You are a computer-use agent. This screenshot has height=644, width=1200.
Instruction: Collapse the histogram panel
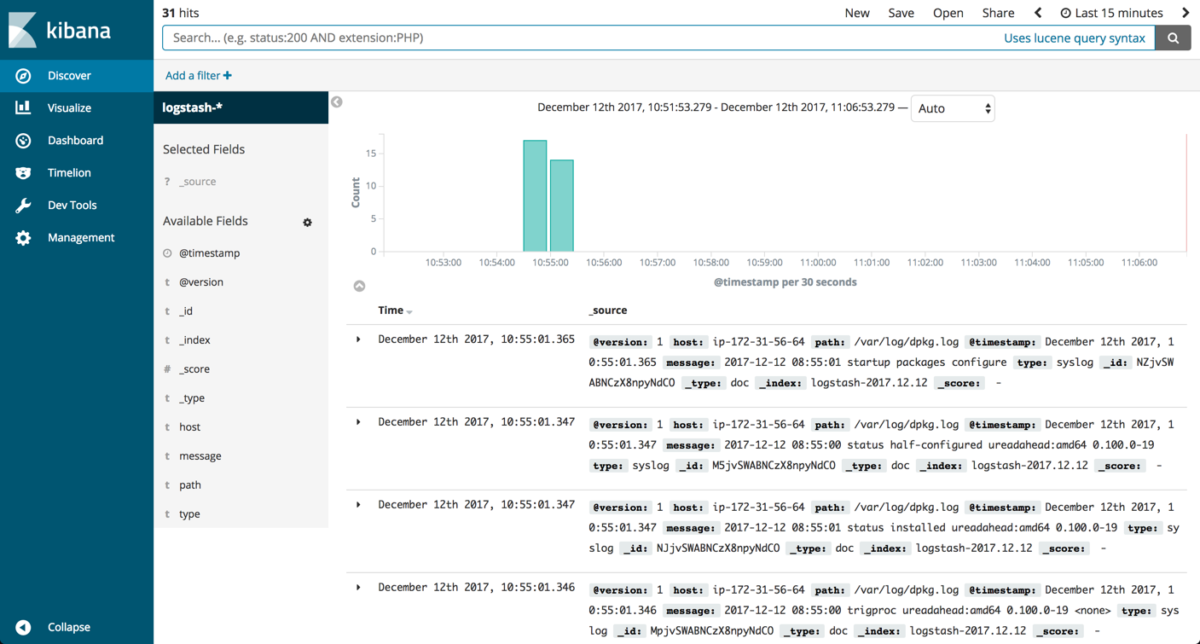pos(359,285)
